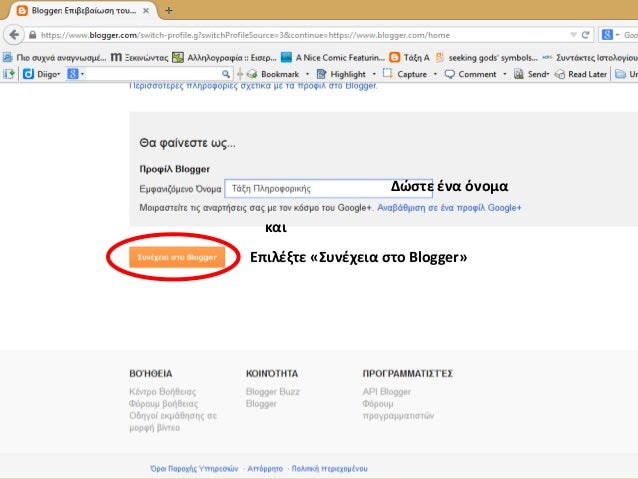Expand the Bookmark dropdown arrow
Screen dimensions: 638x479
click(307, 74)
